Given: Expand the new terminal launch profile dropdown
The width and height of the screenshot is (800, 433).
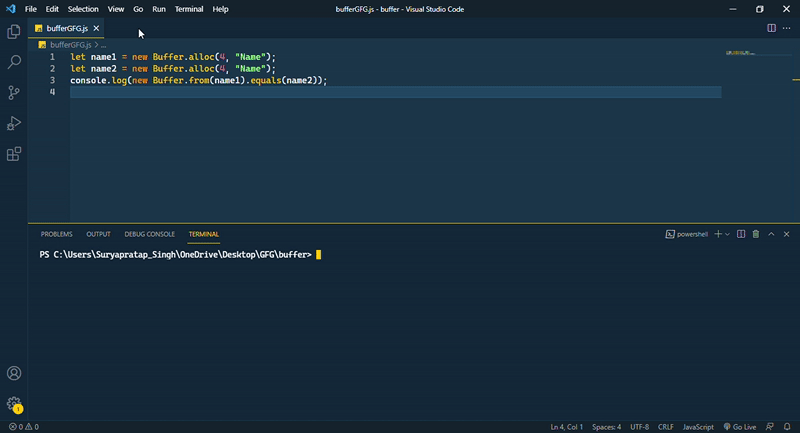Looking at the screenshot, I should click(x=727, y=234).
